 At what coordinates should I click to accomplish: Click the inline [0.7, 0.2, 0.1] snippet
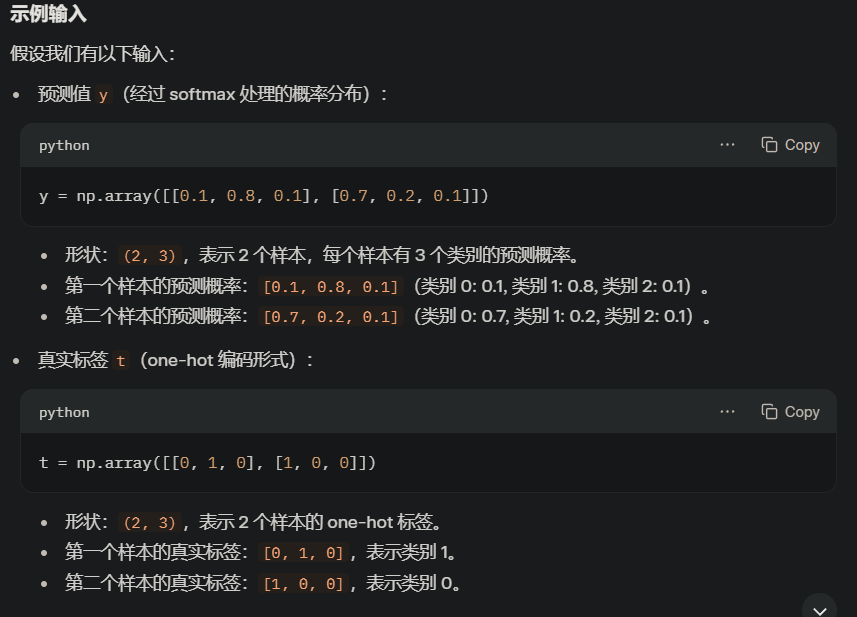[331, 316]
